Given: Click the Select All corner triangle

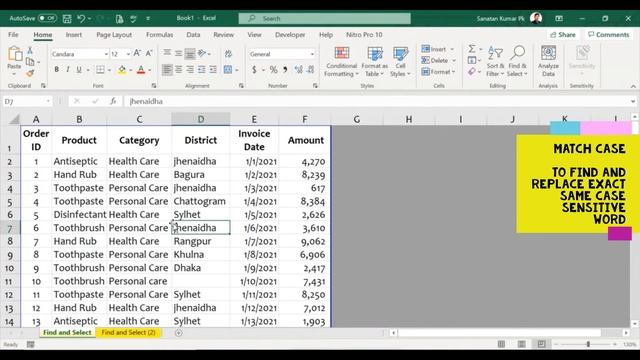Looking at the screenshot, I should coord(14,119).
